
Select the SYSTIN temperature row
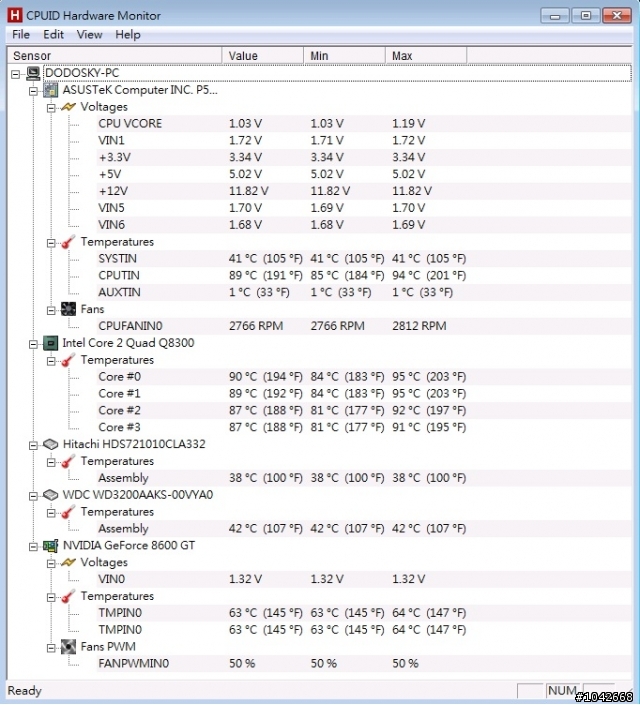tap(363, 259)
